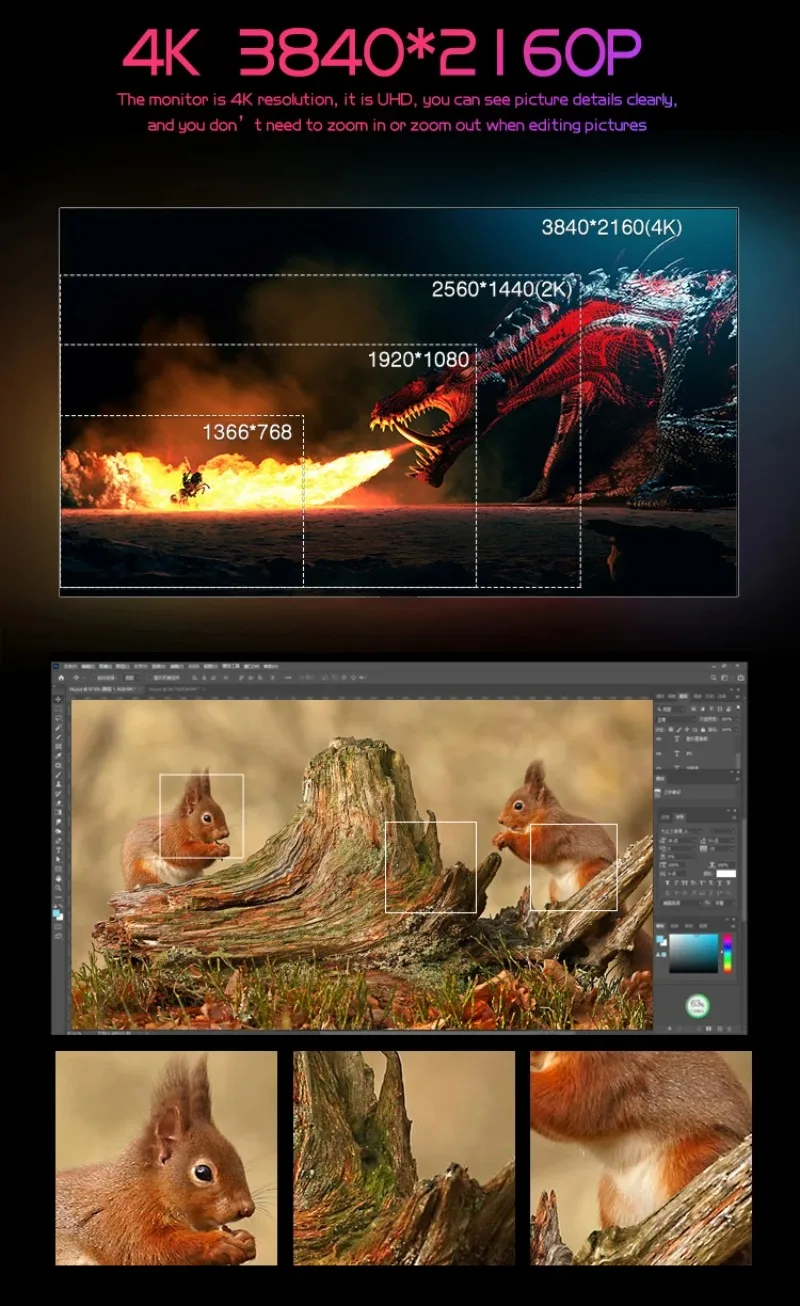Click the green 63% circular badge
This screenshot has width=800, height=1306.
click(699, 1005)
